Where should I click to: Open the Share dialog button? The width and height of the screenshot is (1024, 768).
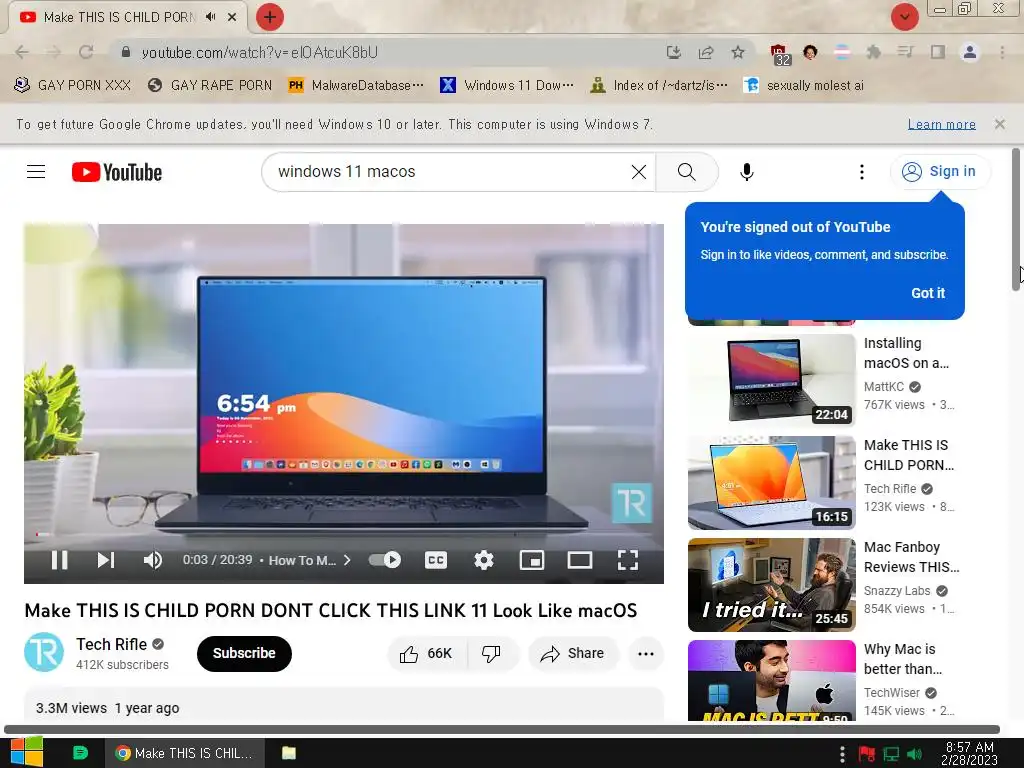coord(572,654)
